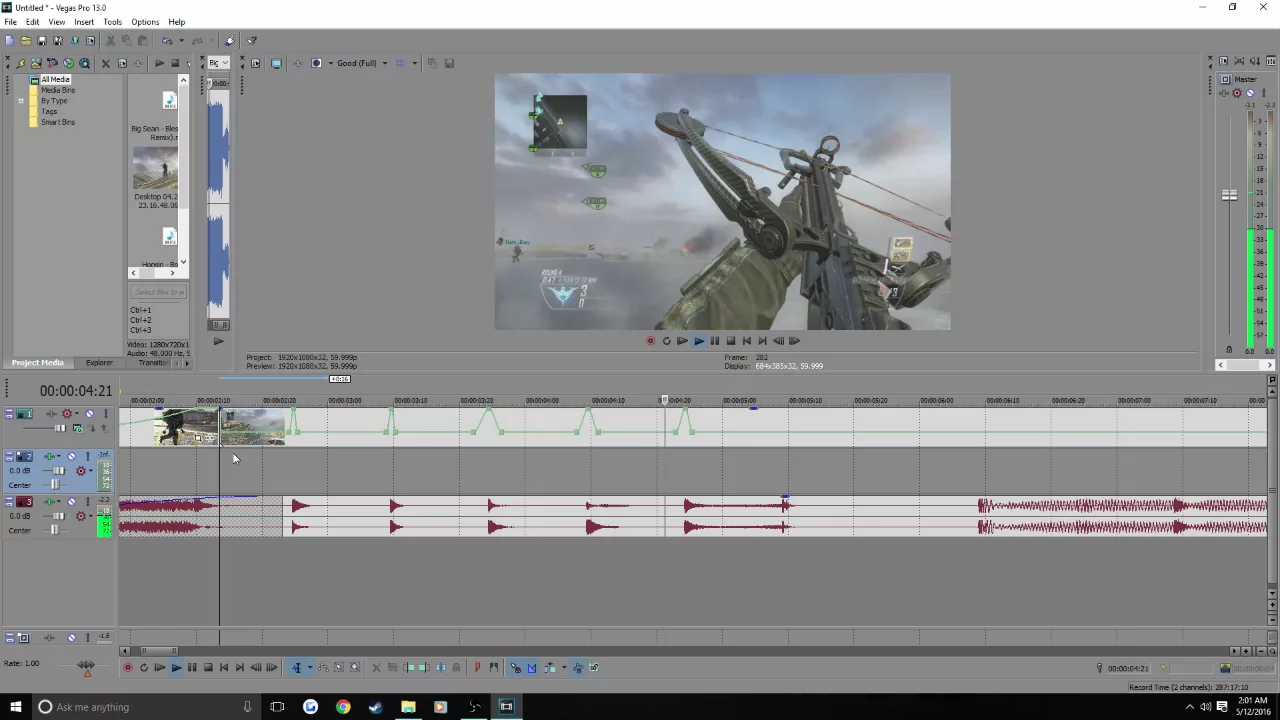Image resolution: width=1280 pixels, height=720 pixels.
Task: Select the Media Bins folder
Action: 58,90
